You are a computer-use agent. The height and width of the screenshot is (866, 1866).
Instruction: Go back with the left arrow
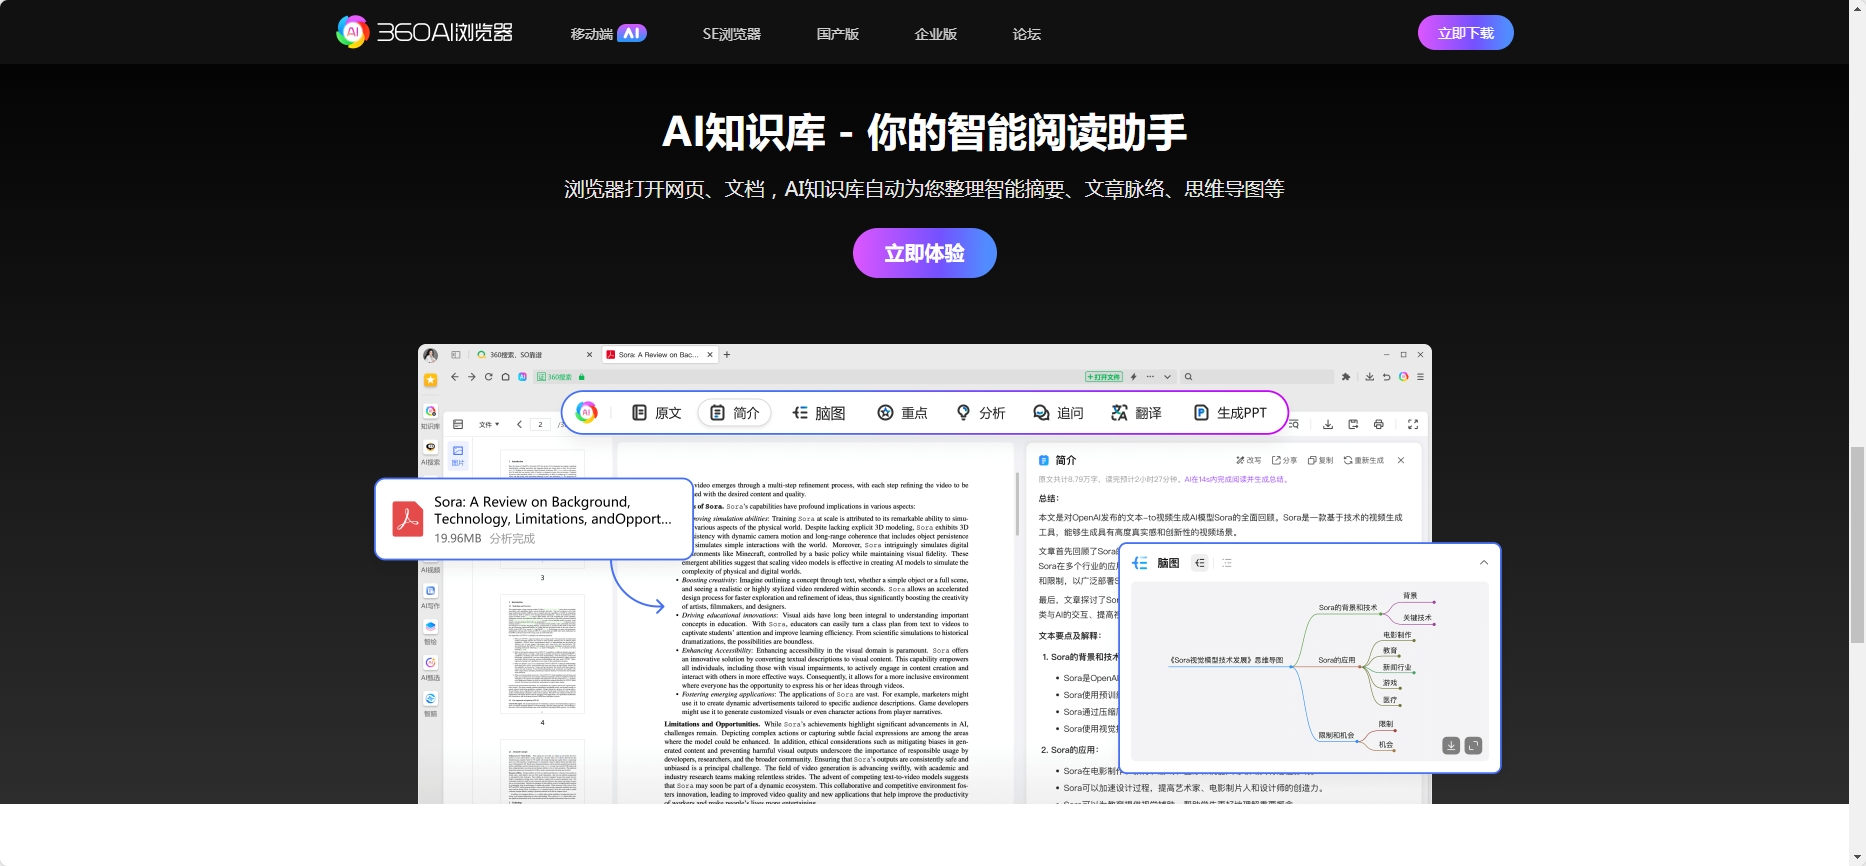tap(455, 377)
